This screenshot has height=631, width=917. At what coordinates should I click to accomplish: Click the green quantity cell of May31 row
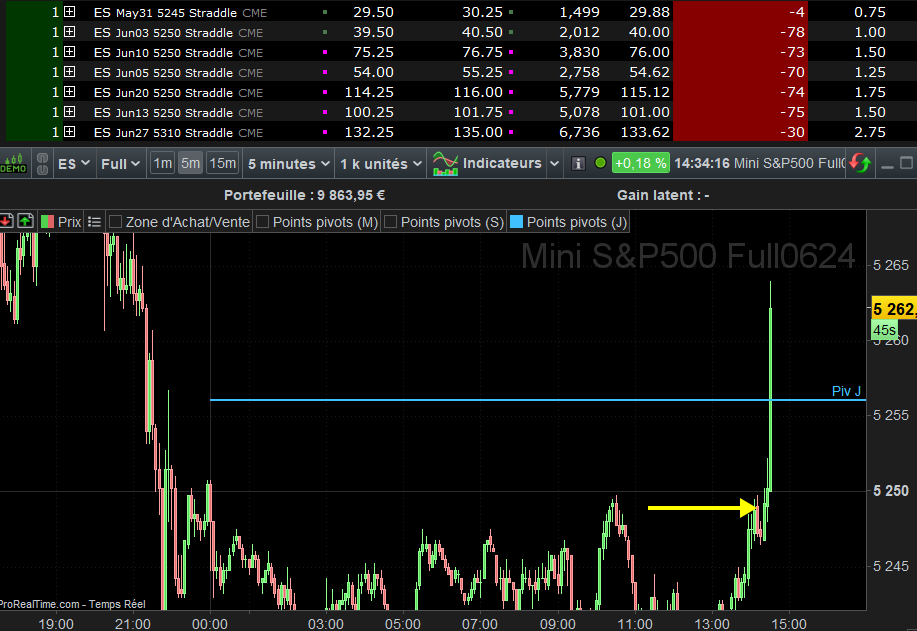[x=34, y=12]
